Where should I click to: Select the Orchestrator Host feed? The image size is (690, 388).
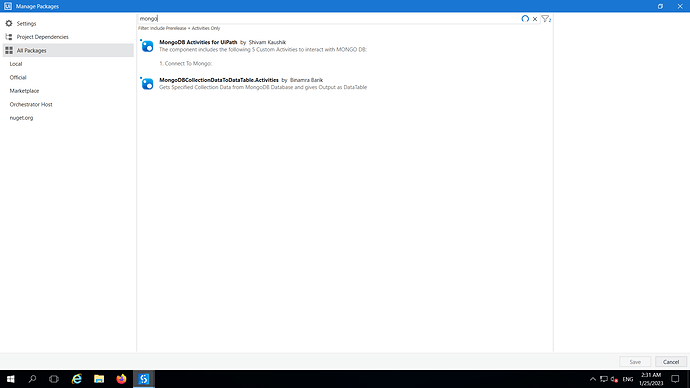[31, 104]
